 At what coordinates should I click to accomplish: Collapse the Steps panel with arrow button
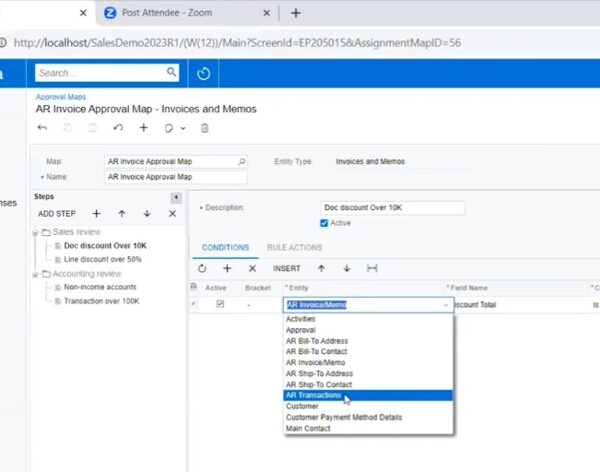pos(177,198)
